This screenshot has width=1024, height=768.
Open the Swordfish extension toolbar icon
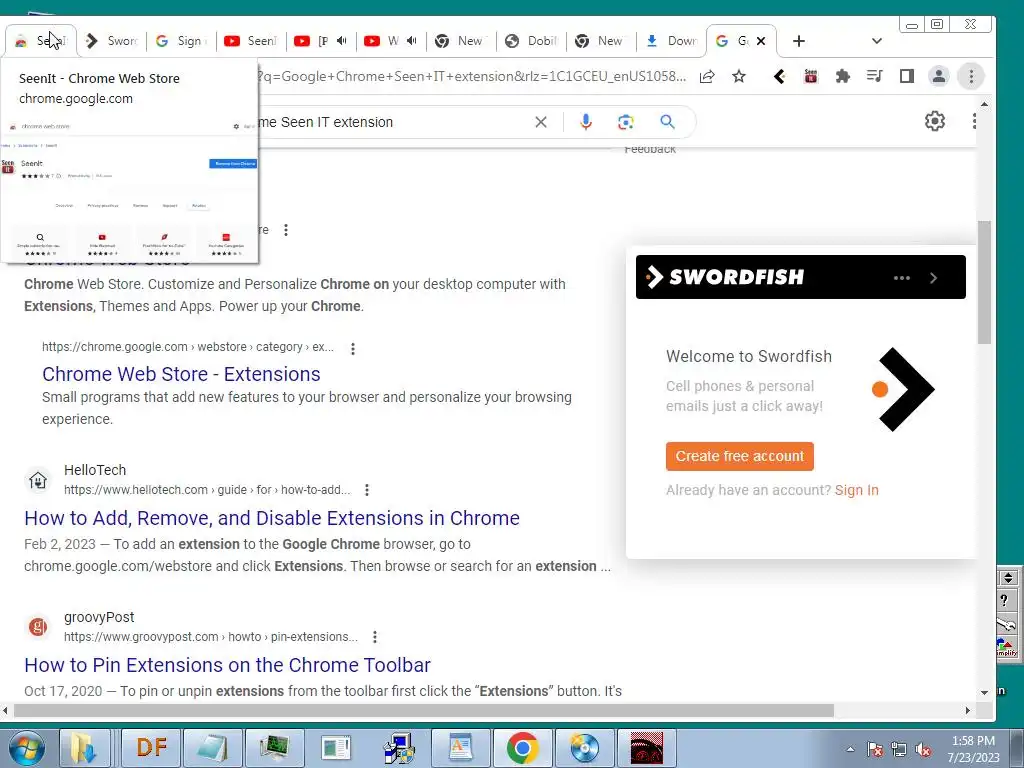point(778,76)
